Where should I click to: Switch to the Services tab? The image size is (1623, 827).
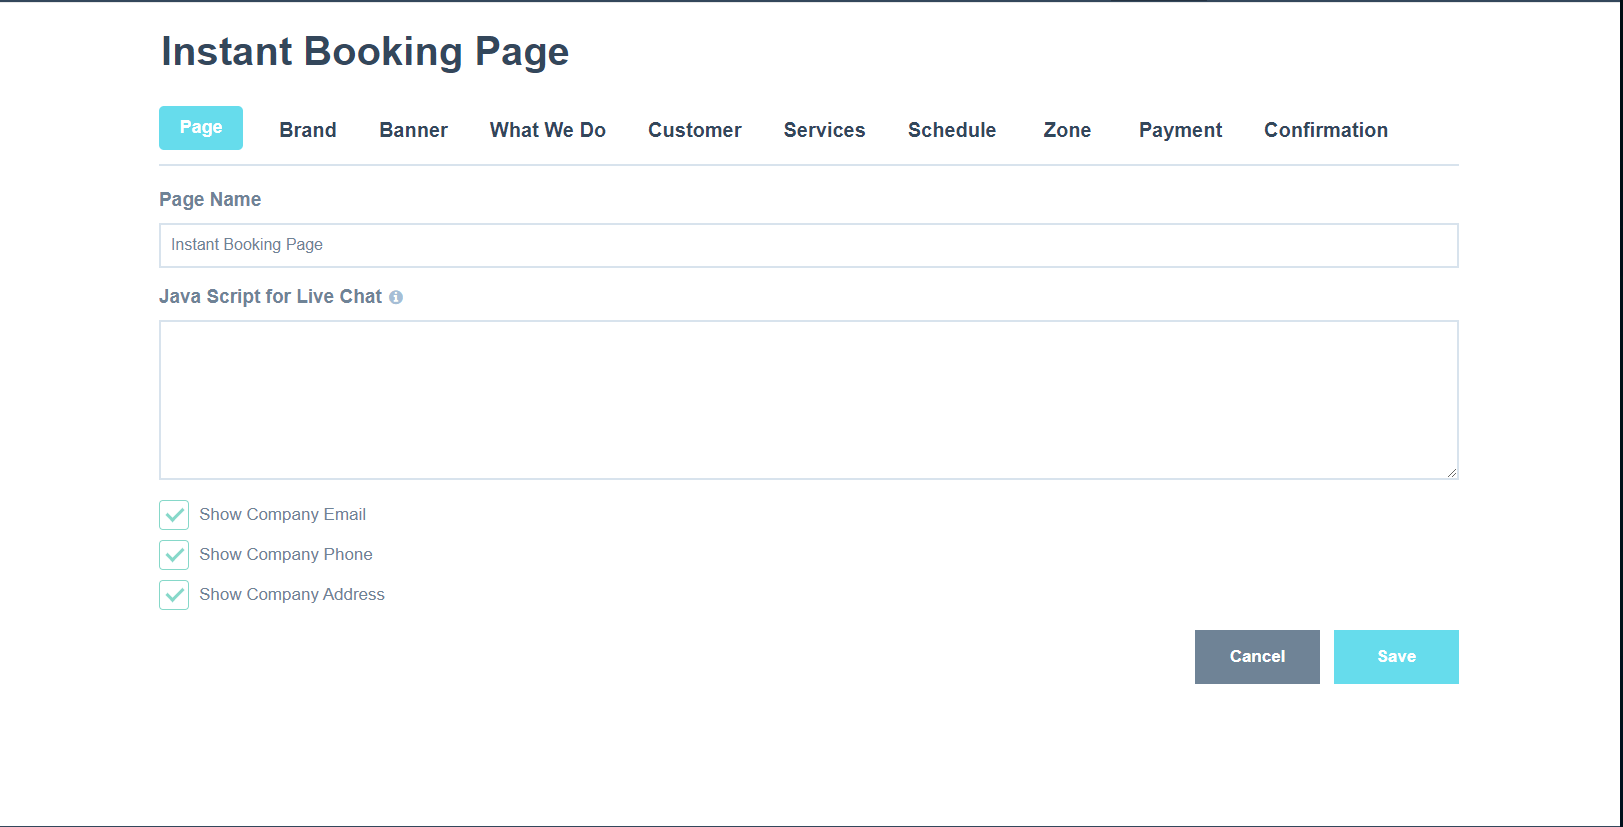tap(825, 130)
